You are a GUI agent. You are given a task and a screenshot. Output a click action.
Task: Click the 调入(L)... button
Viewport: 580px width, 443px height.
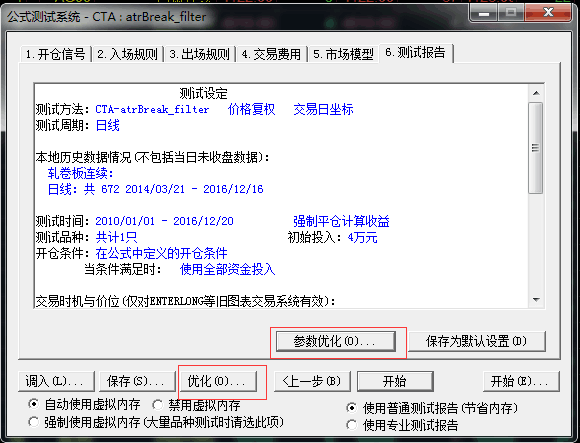(x=56, y=381)
